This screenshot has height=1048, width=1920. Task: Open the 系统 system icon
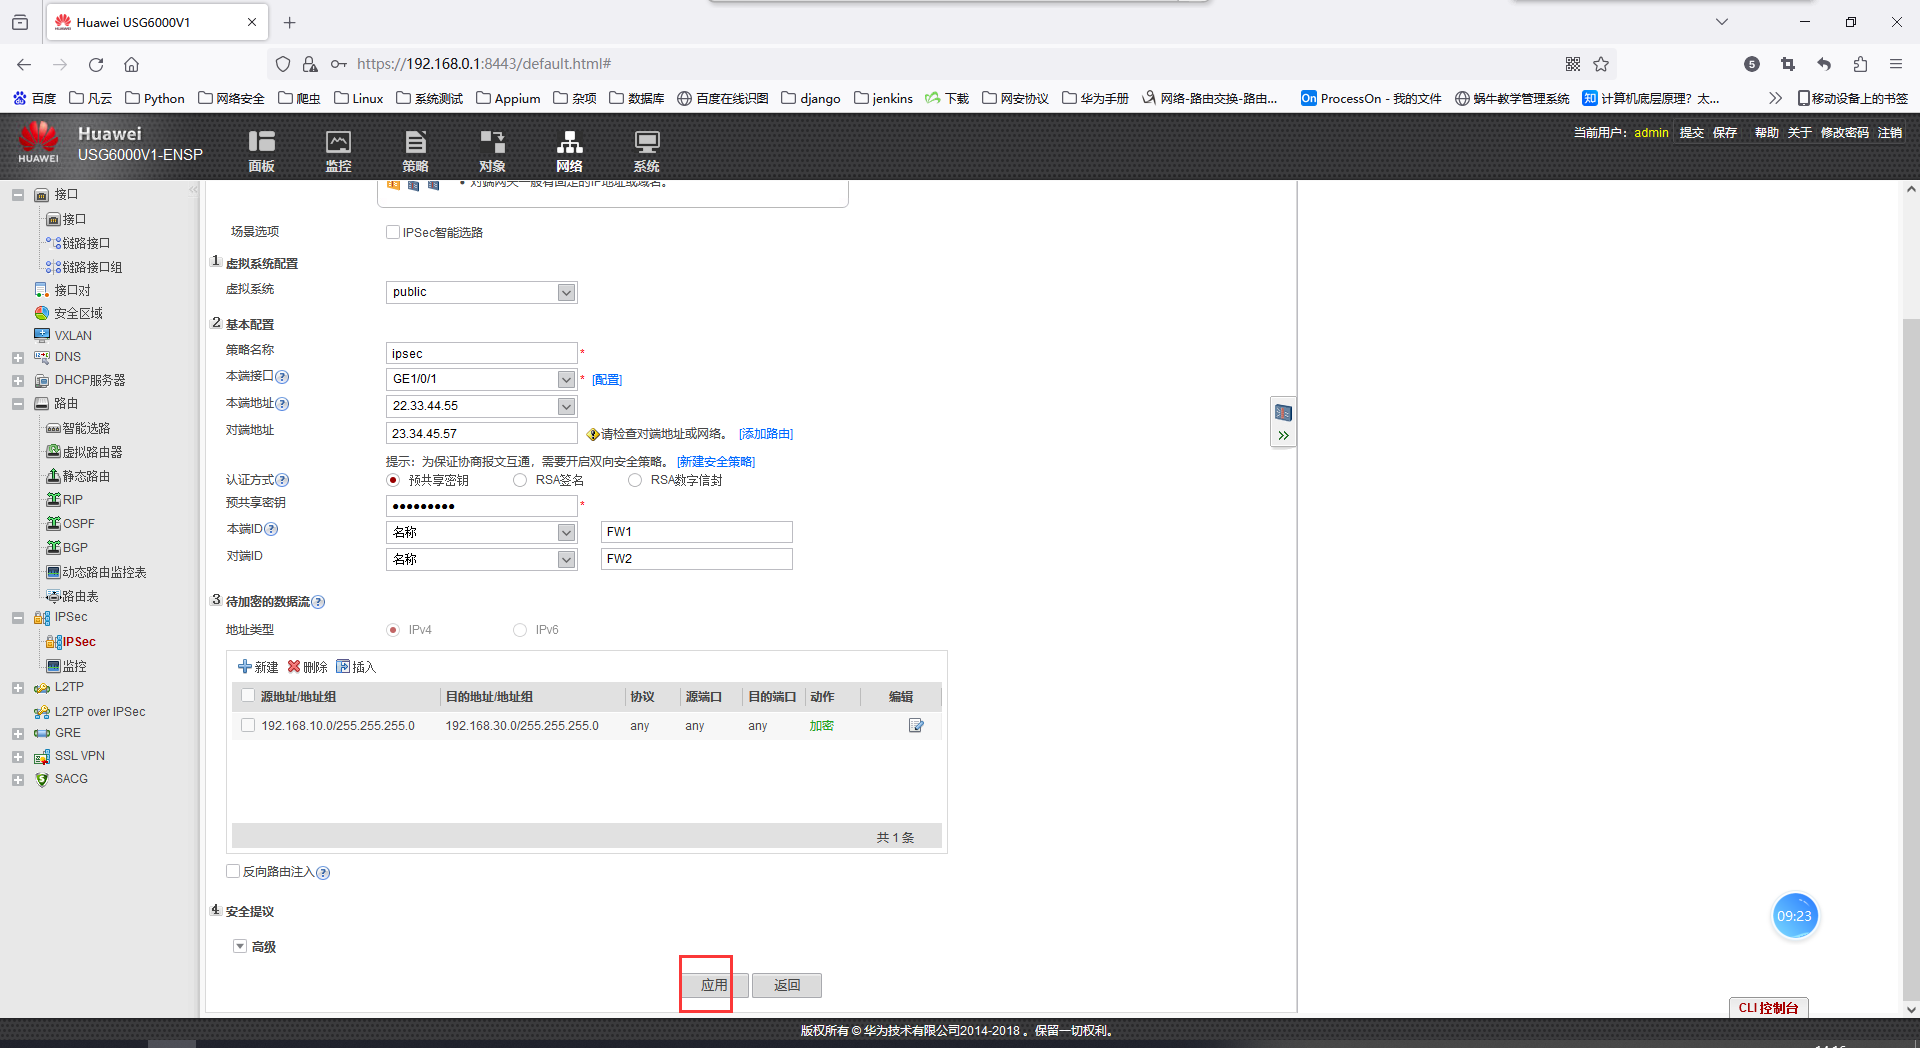point(646,151)
